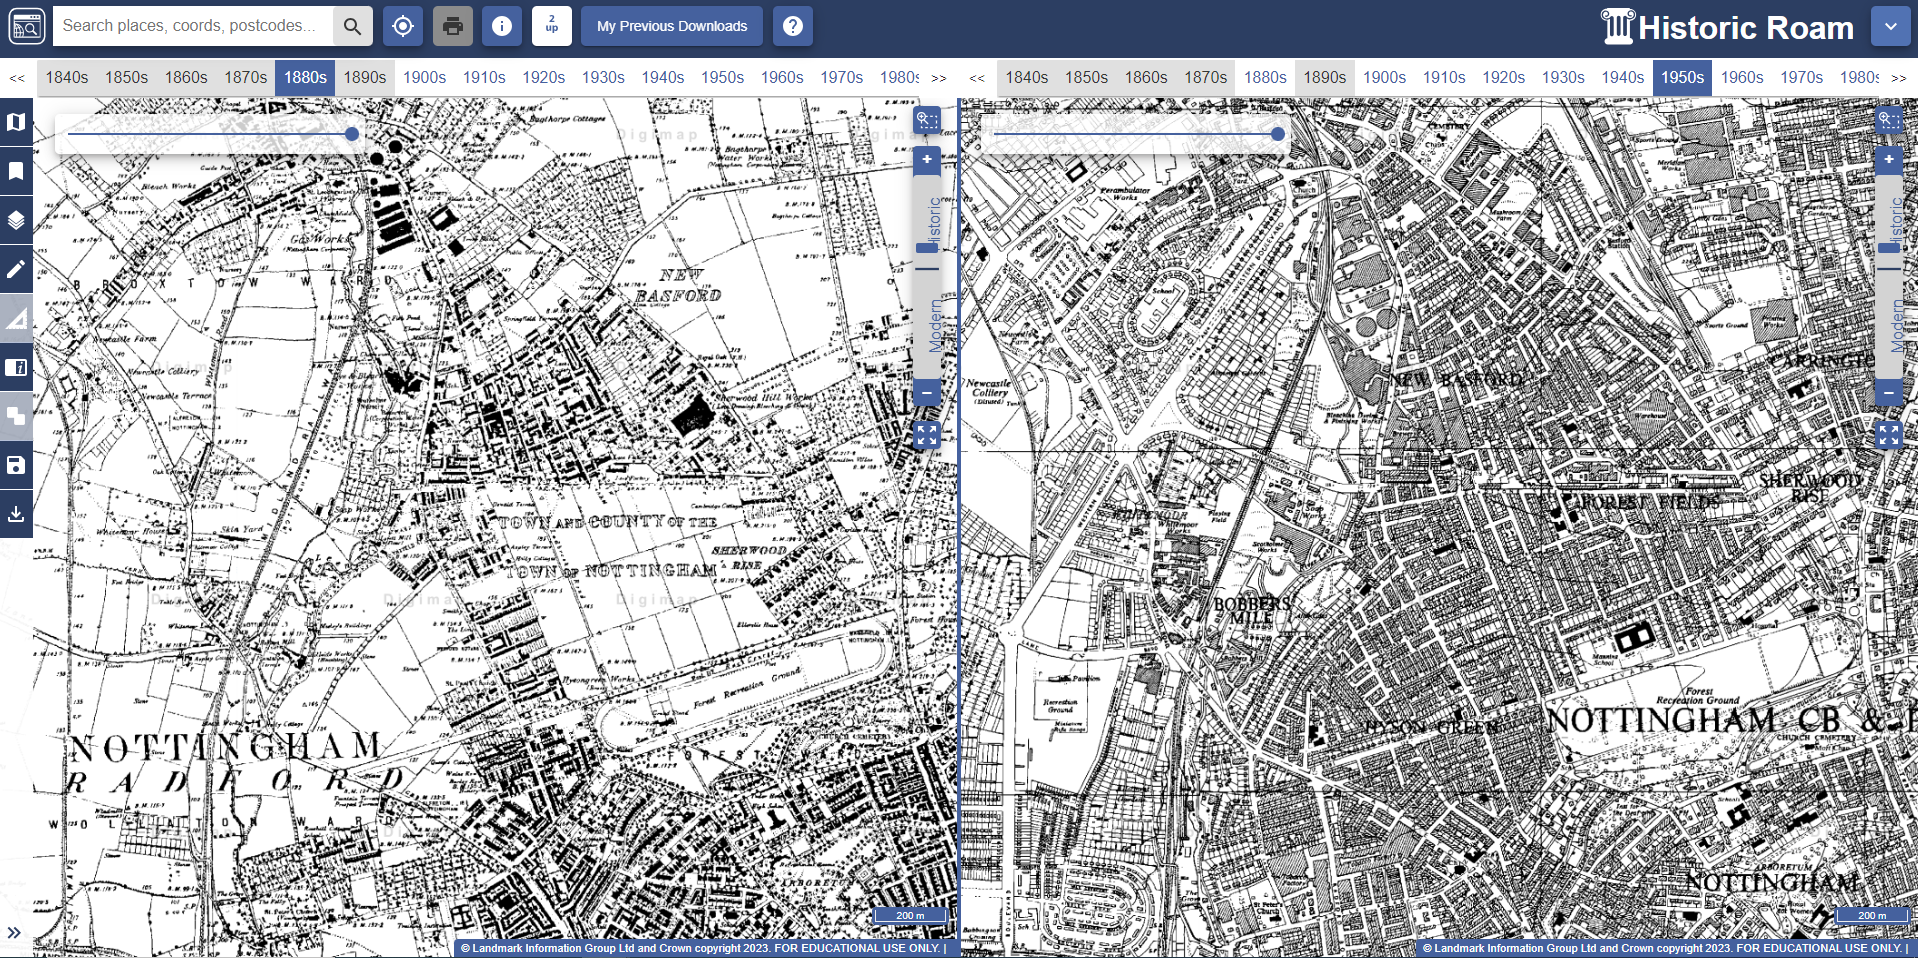
Task: Click the left Historic/Modern vertical slider handle
Action: tap(927, 248)
